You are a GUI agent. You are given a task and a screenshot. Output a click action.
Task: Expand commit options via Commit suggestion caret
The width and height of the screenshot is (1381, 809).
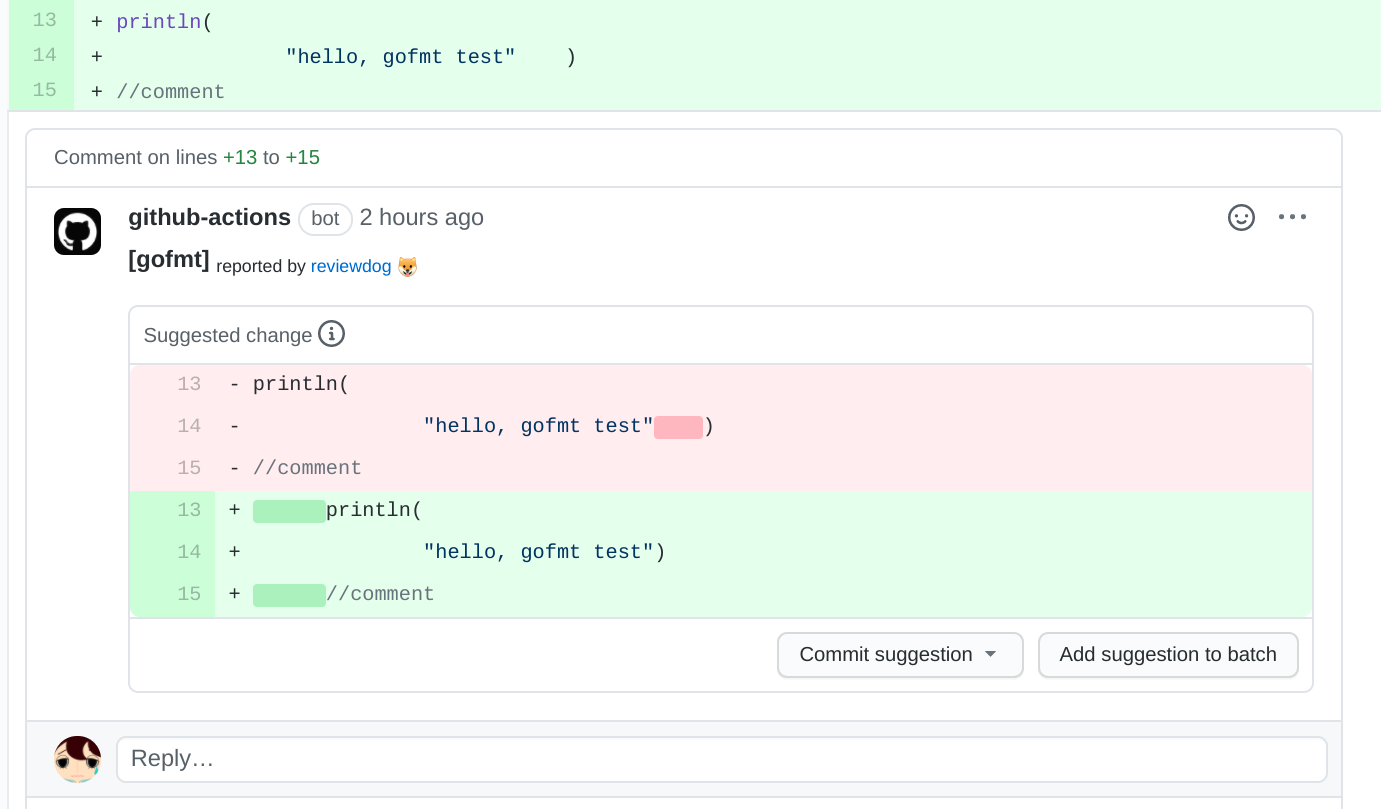(x=991, y=654)
